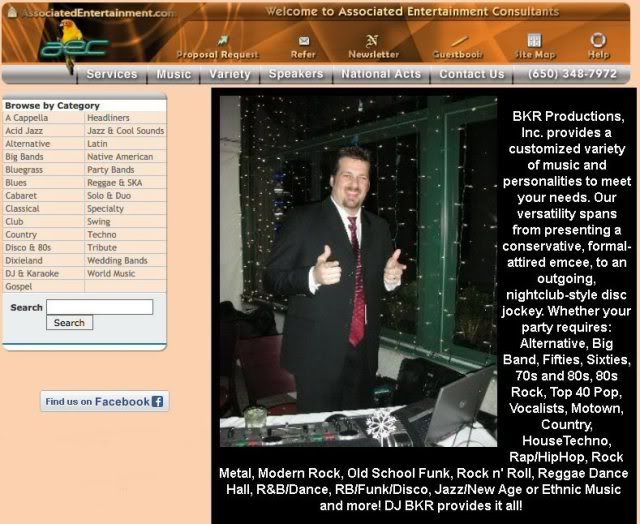Viewport: 640px width, 524px height.
Task: Open the Gospel category
Action: [x=19, y=287]
